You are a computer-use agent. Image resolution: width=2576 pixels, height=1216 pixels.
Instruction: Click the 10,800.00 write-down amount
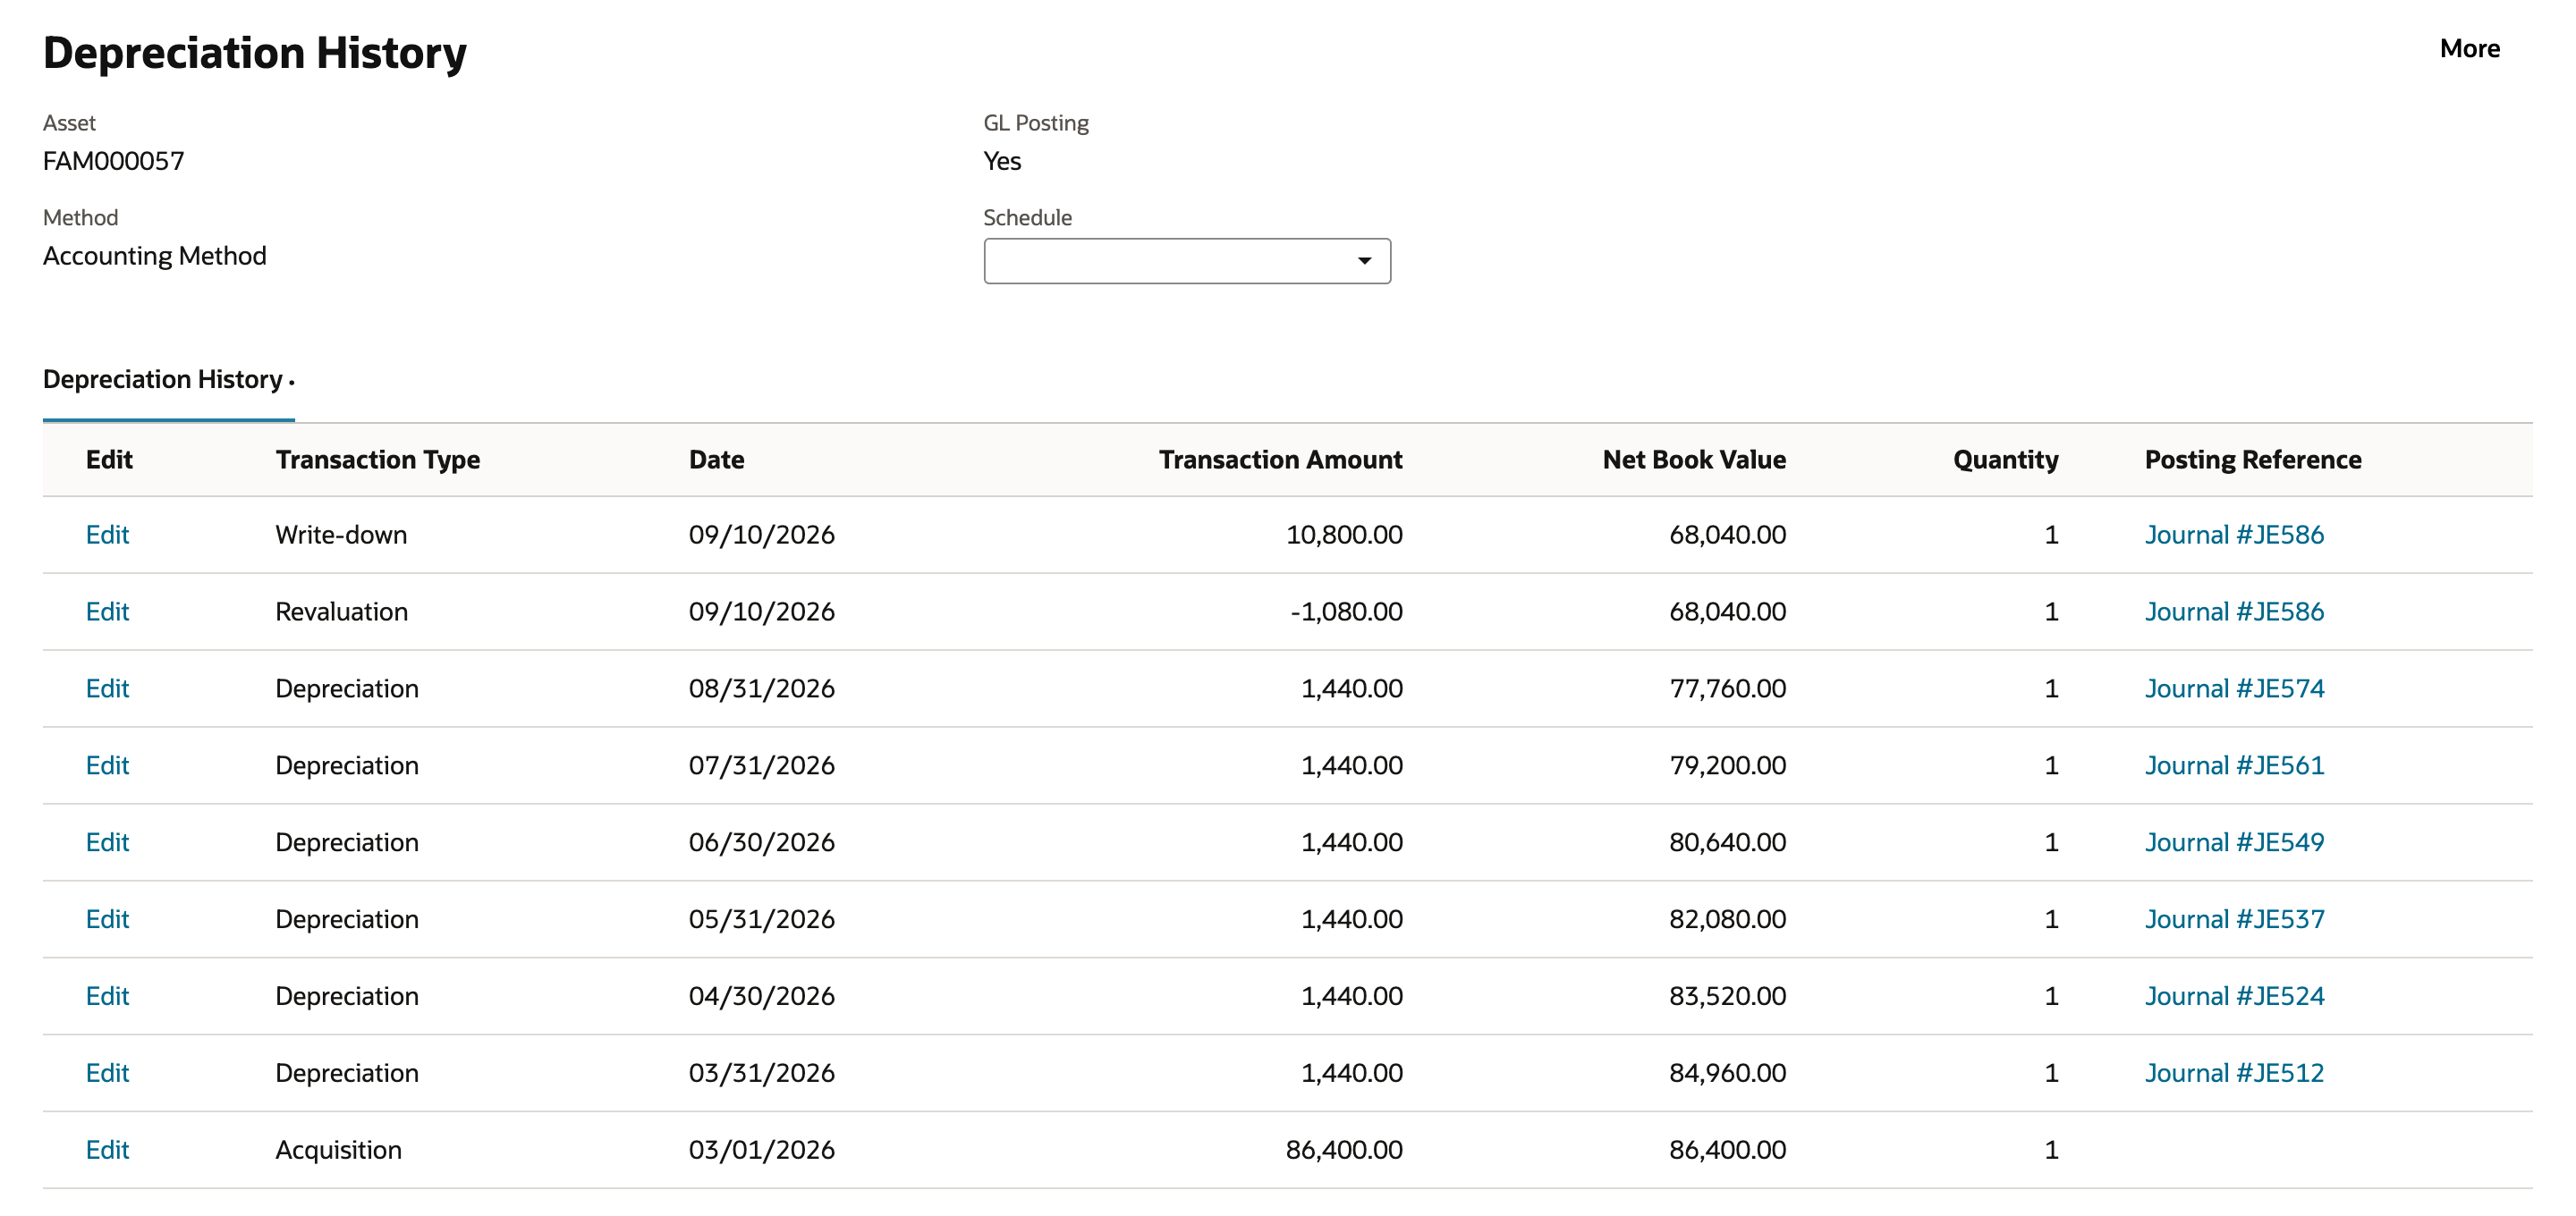pyautogui.click(x=1344, y=535)
